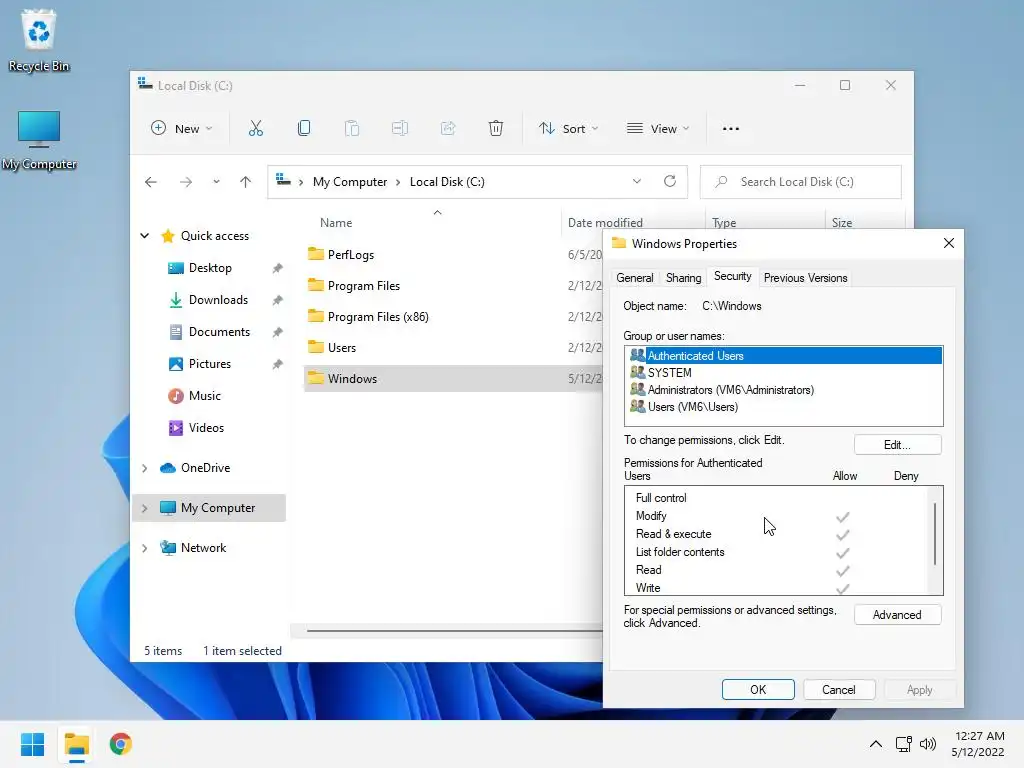Screen dimensions: 1024x768
Task: Click the permissions list scrollbar
Action: [935, 534]
